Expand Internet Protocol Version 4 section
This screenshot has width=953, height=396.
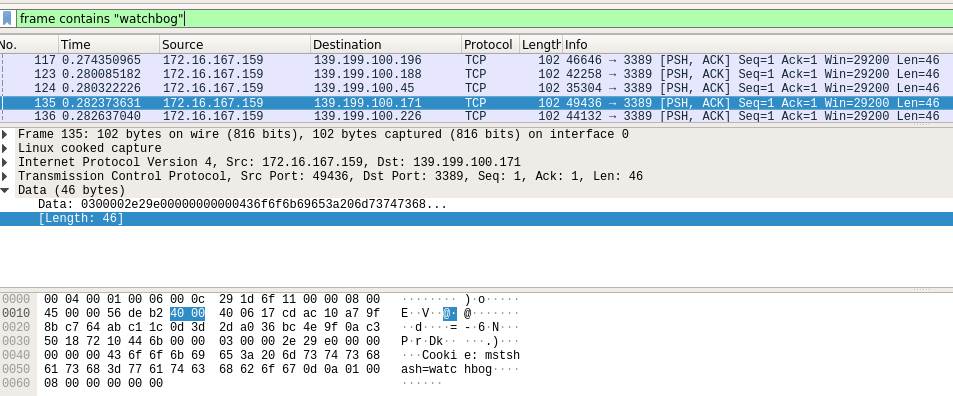5,162
